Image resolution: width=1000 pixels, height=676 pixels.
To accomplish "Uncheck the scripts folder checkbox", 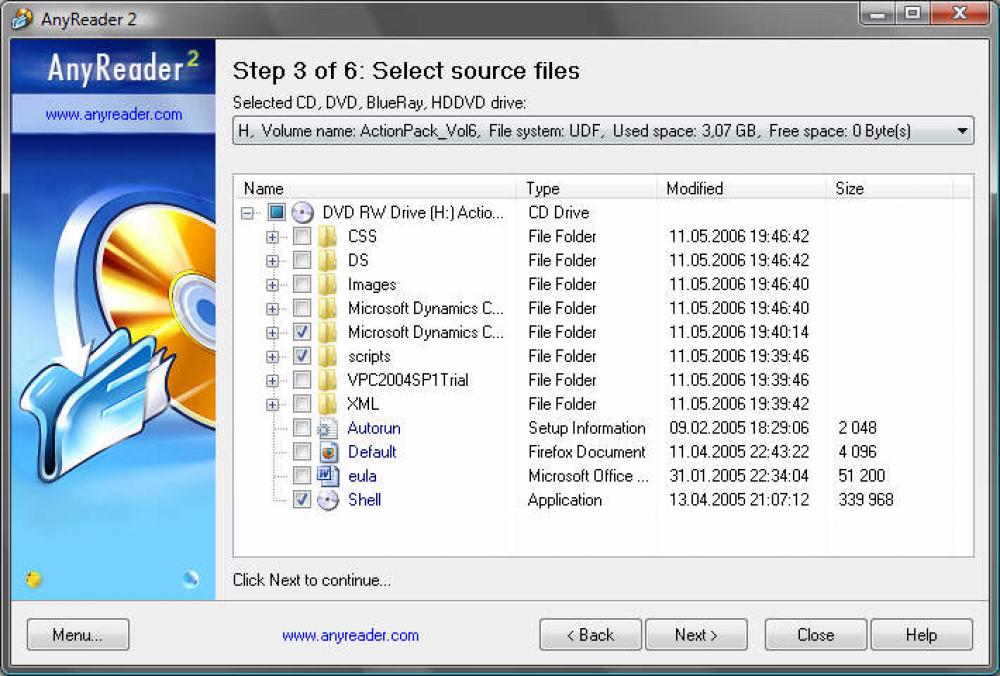I will (303, 356).
